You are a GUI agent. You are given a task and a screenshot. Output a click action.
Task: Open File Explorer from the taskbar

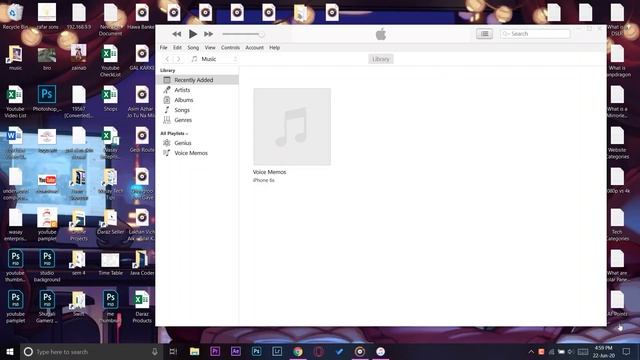[x=195, y=351]
